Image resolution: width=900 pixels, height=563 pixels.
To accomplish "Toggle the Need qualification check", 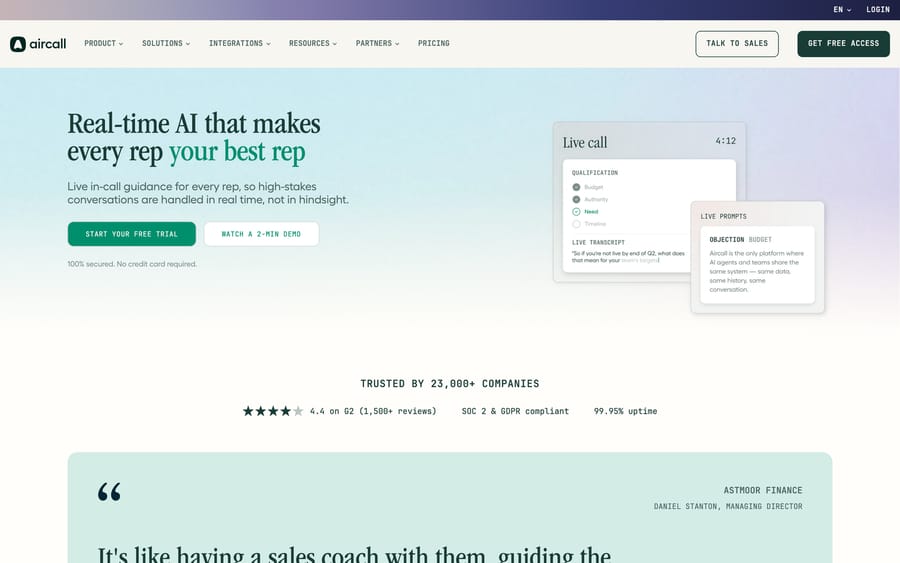I will coord(576,212).
